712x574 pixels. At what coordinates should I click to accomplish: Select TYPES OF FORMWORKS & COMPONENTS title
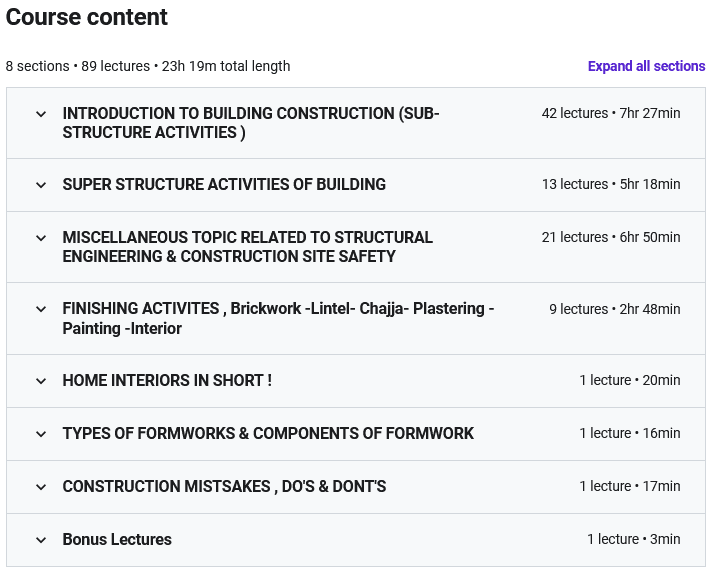tap(268, 434)
